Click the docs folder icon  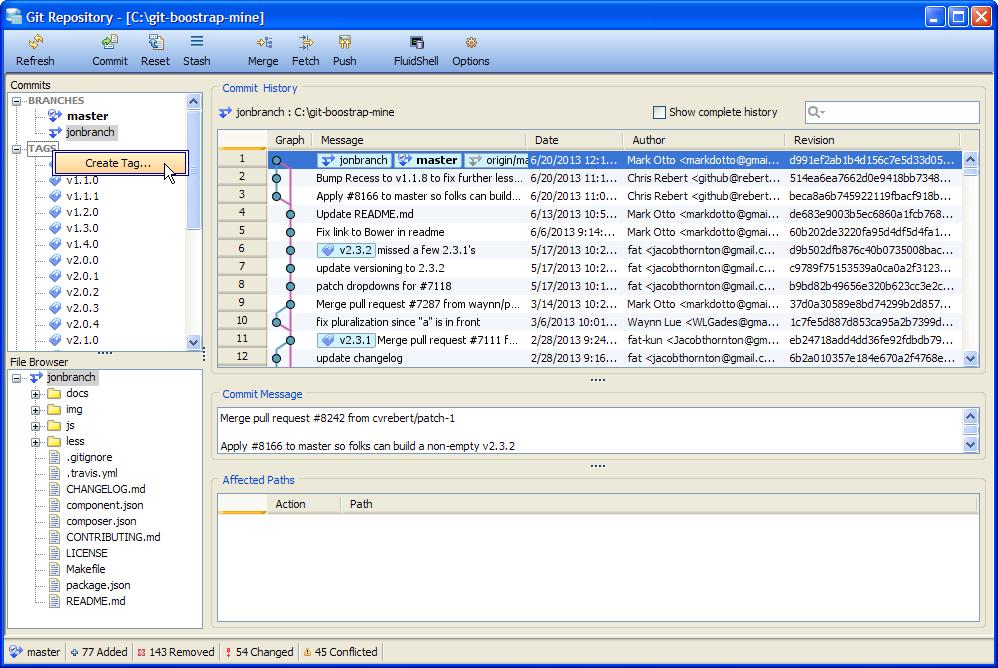[x=54, y=393]
